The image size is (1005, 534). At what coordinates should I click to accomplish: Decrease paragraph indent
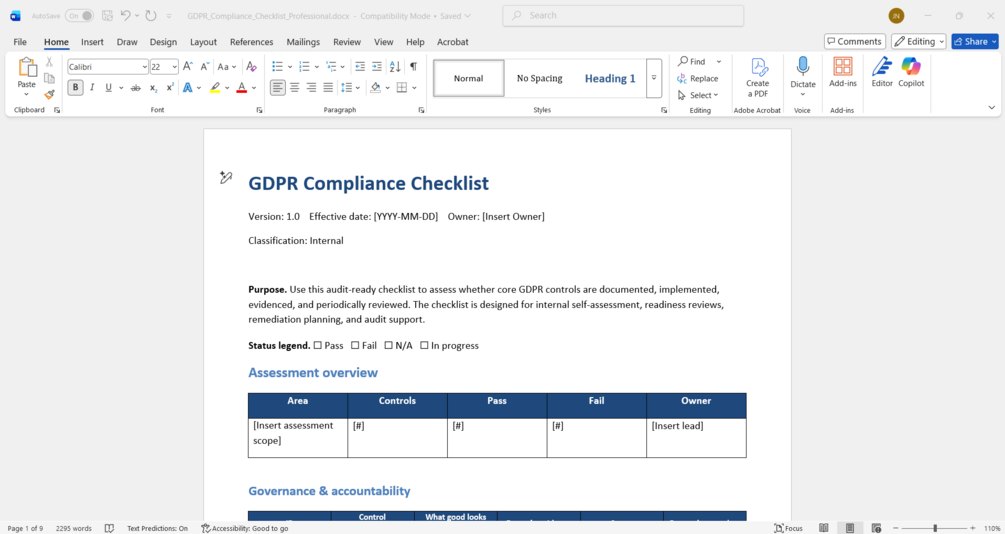(x=360, y=66)
